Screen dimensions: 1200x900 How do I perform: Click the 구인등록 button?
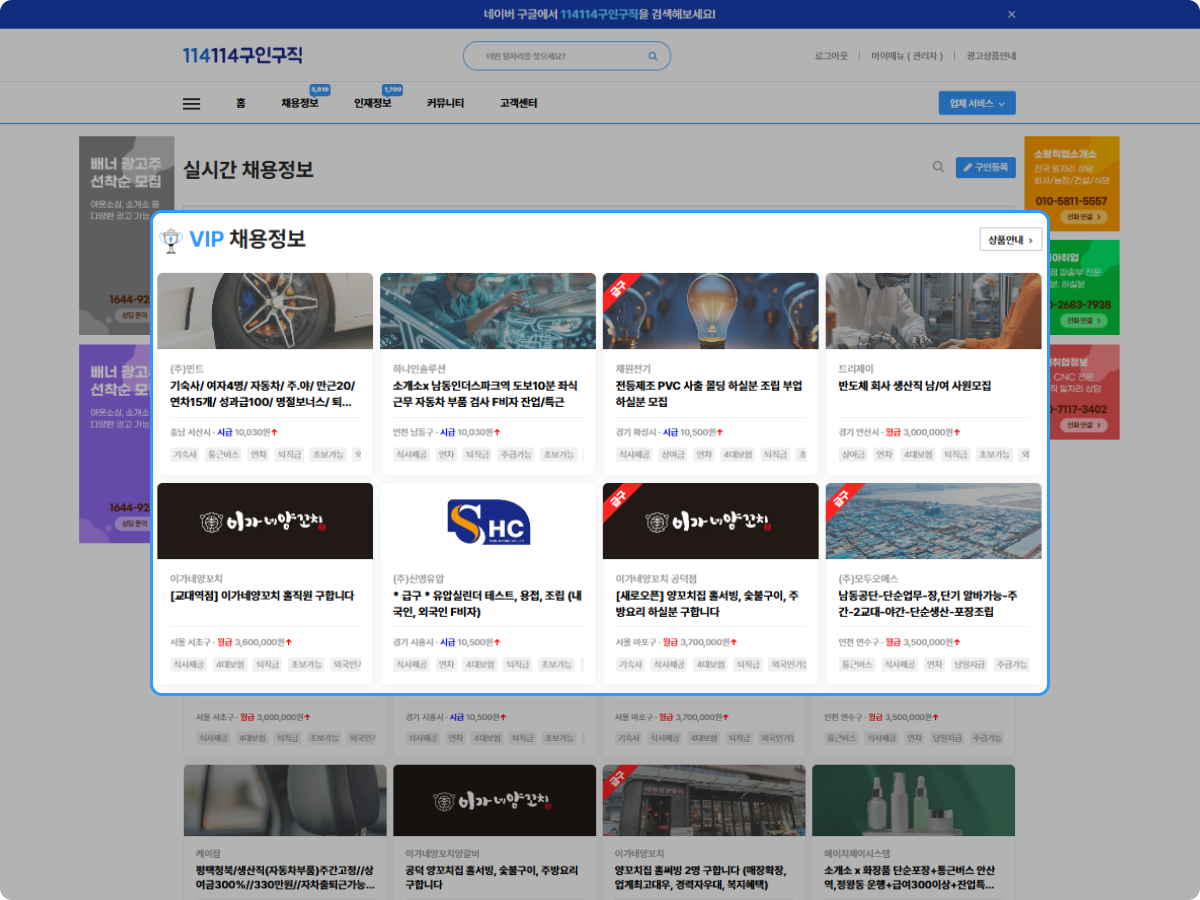(985, 167)
